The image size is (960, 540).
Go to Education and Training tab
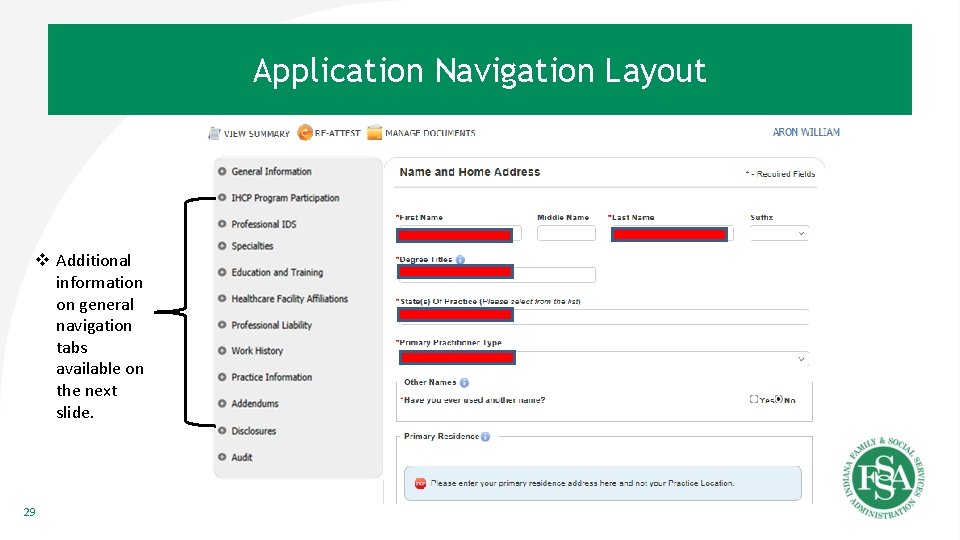coord(277,272)
